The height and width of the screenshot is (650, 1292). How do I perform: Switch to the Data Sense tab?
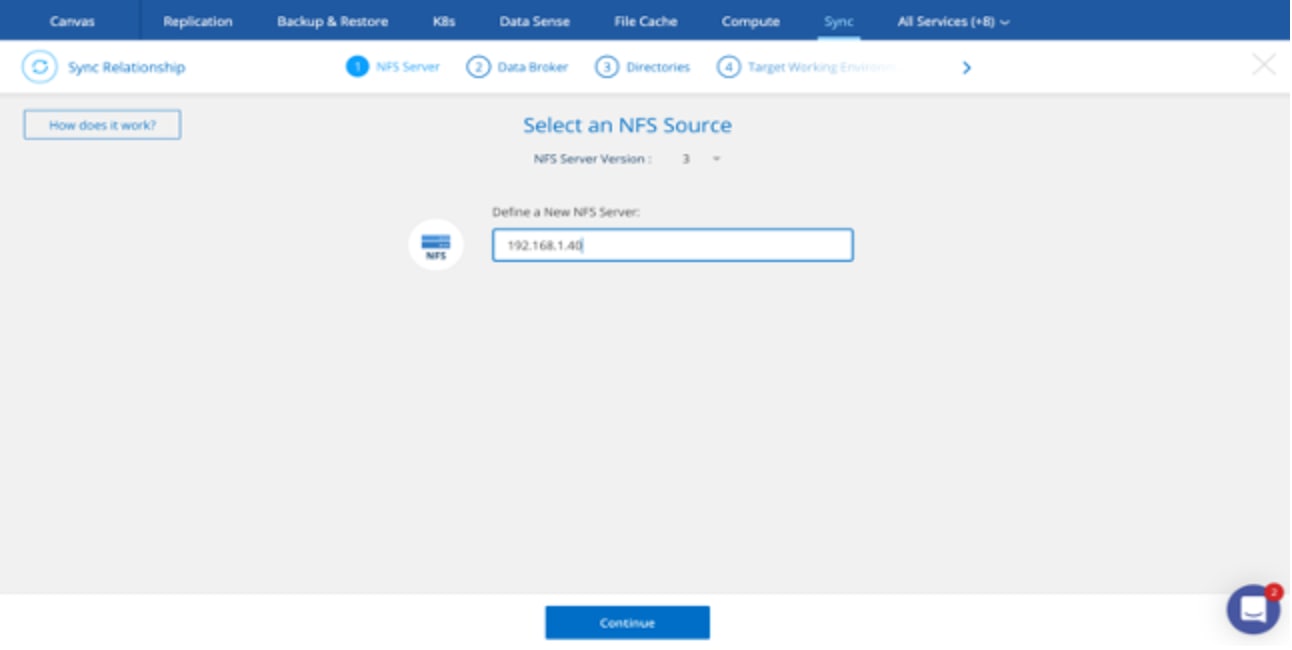pyautogui.click(x=534, y=21)
